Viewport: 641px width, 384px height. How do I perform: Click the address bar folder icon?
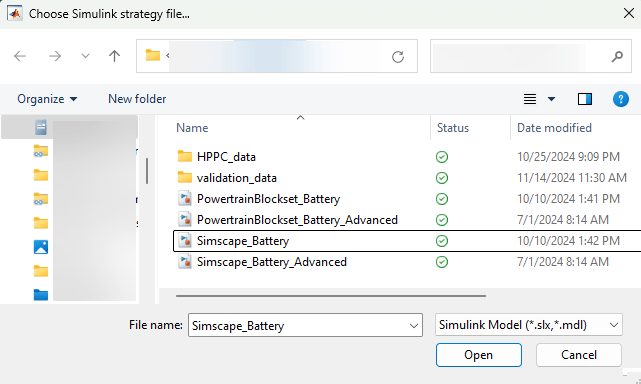[x=153, y=55]
